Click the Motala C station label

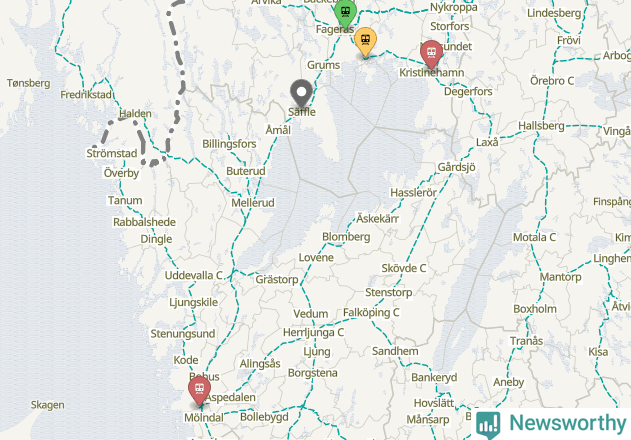(x=534, y=238)
